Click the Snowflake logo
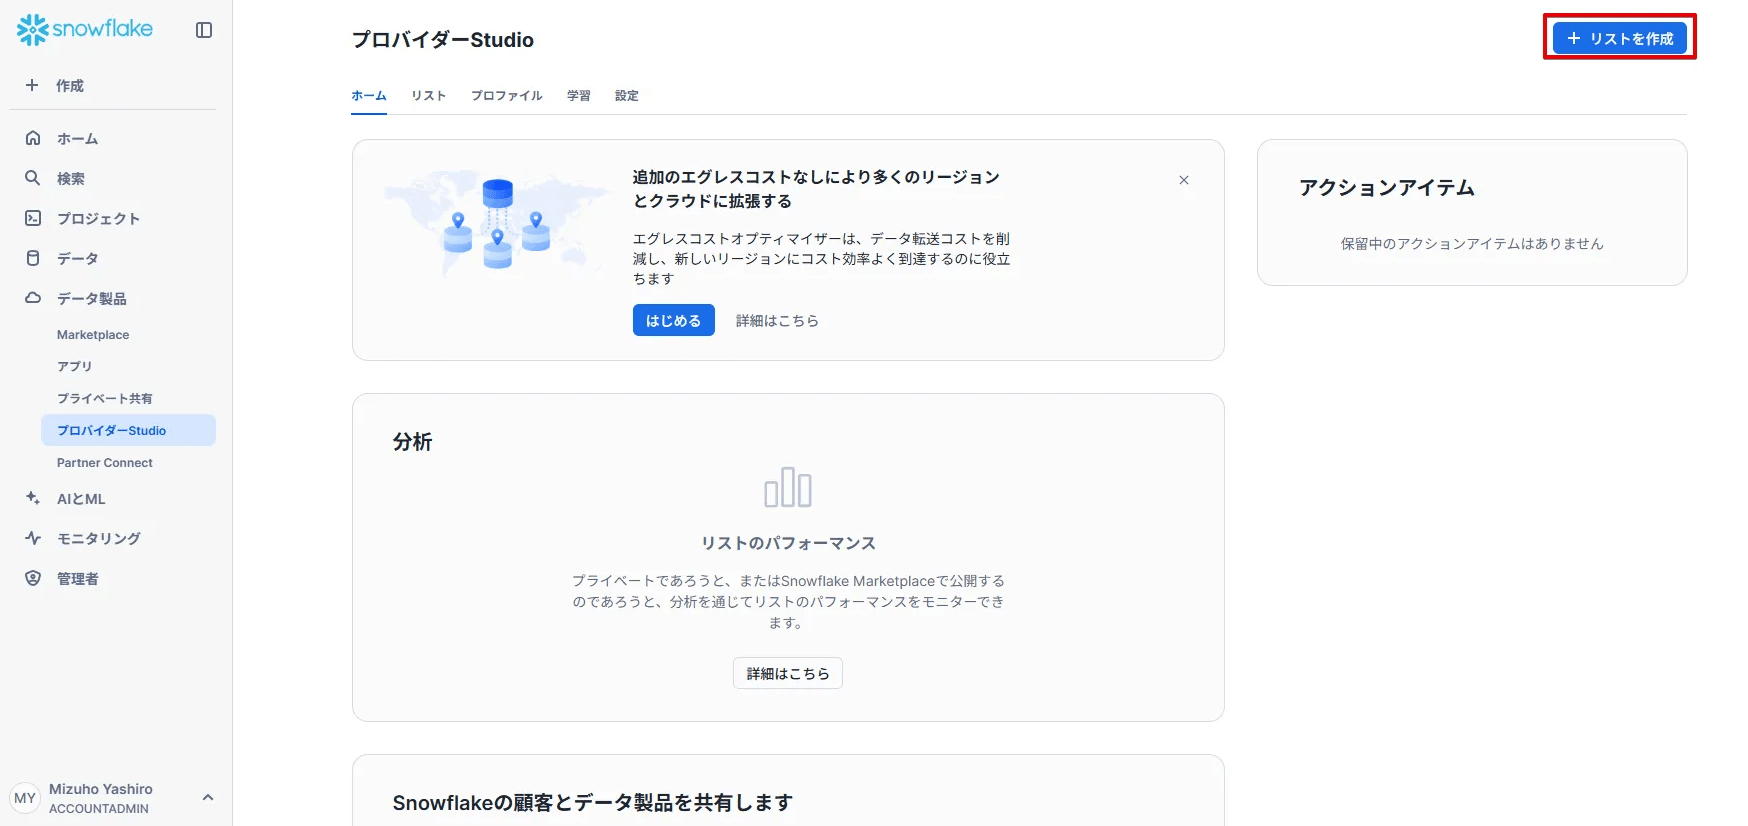 coord(85,30)
